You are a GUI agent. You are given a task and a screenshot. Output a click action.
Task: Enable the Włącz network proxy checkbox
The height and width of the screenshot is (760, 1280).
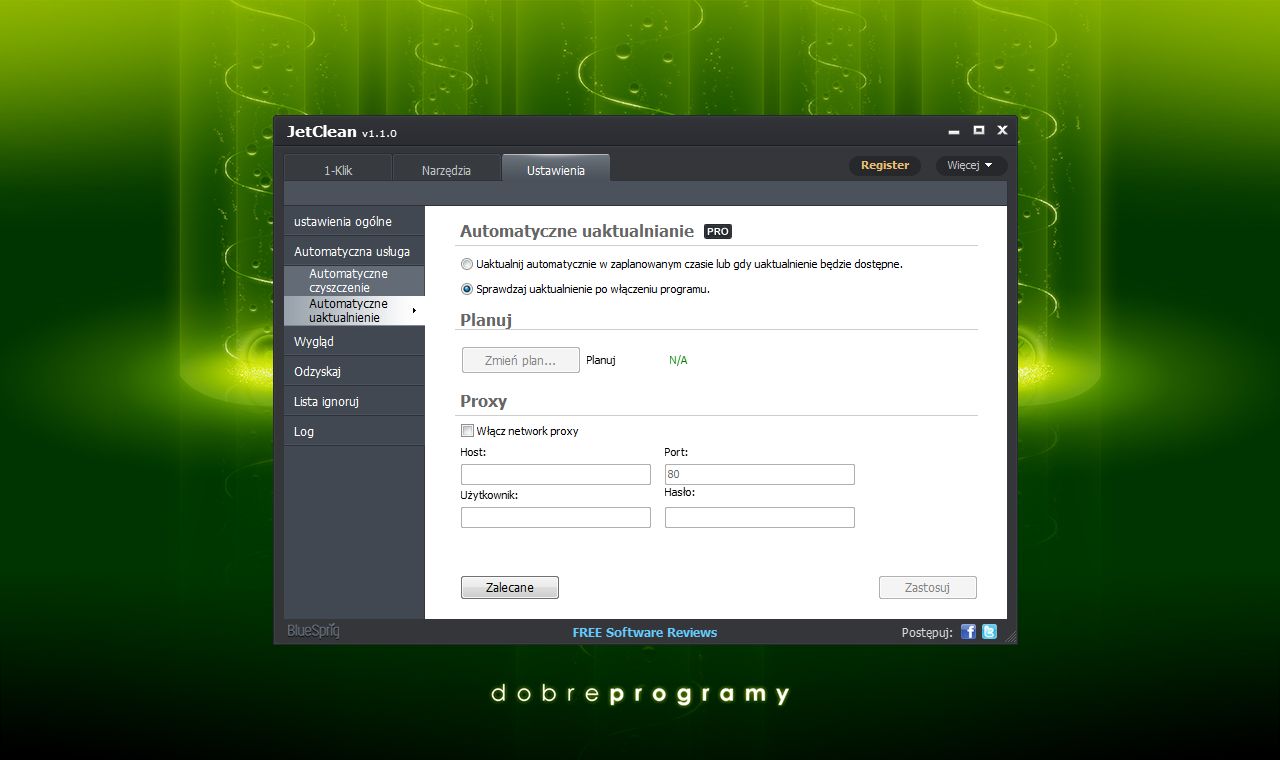pos(467,431)
